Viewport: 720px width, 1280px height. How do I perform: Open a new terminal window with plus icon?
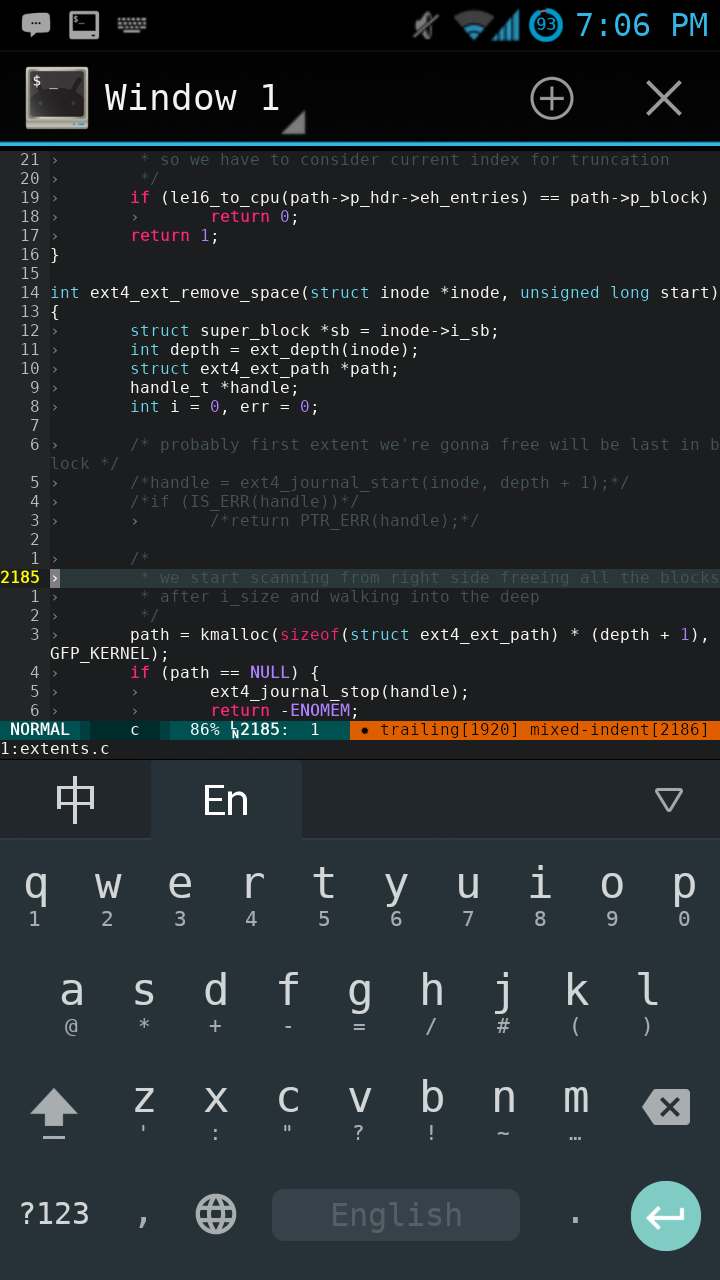coord(551,98)
